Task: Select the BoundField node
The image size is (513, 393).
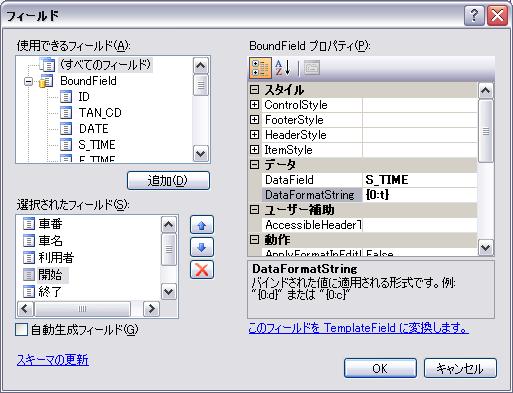Action: pyautogui.click(x=88, y=81)
